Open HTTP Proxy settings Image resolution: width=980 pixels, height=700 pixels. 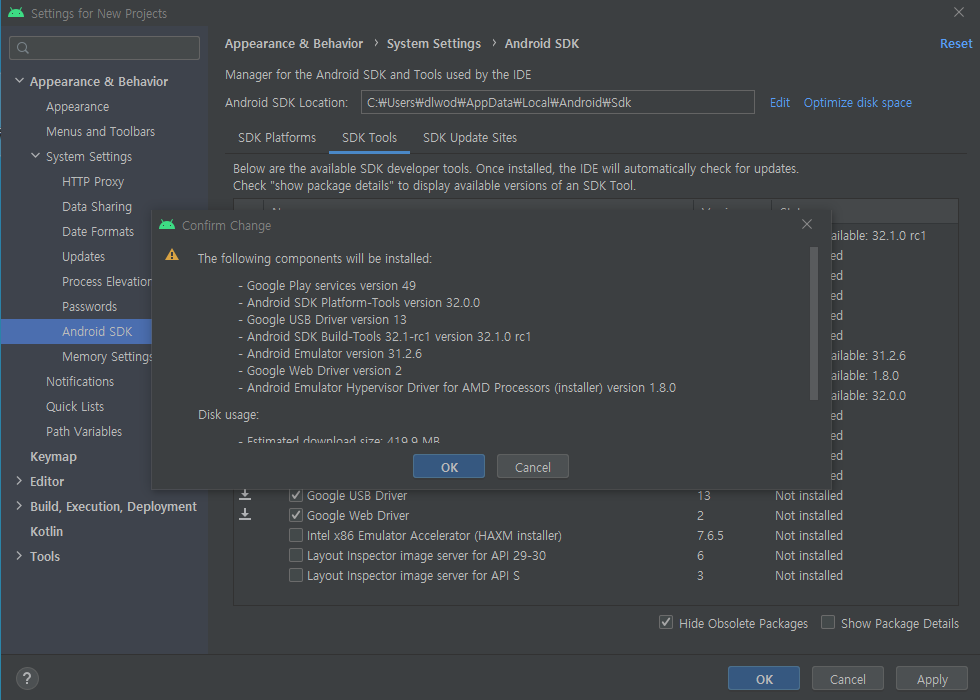coord(93,181)
